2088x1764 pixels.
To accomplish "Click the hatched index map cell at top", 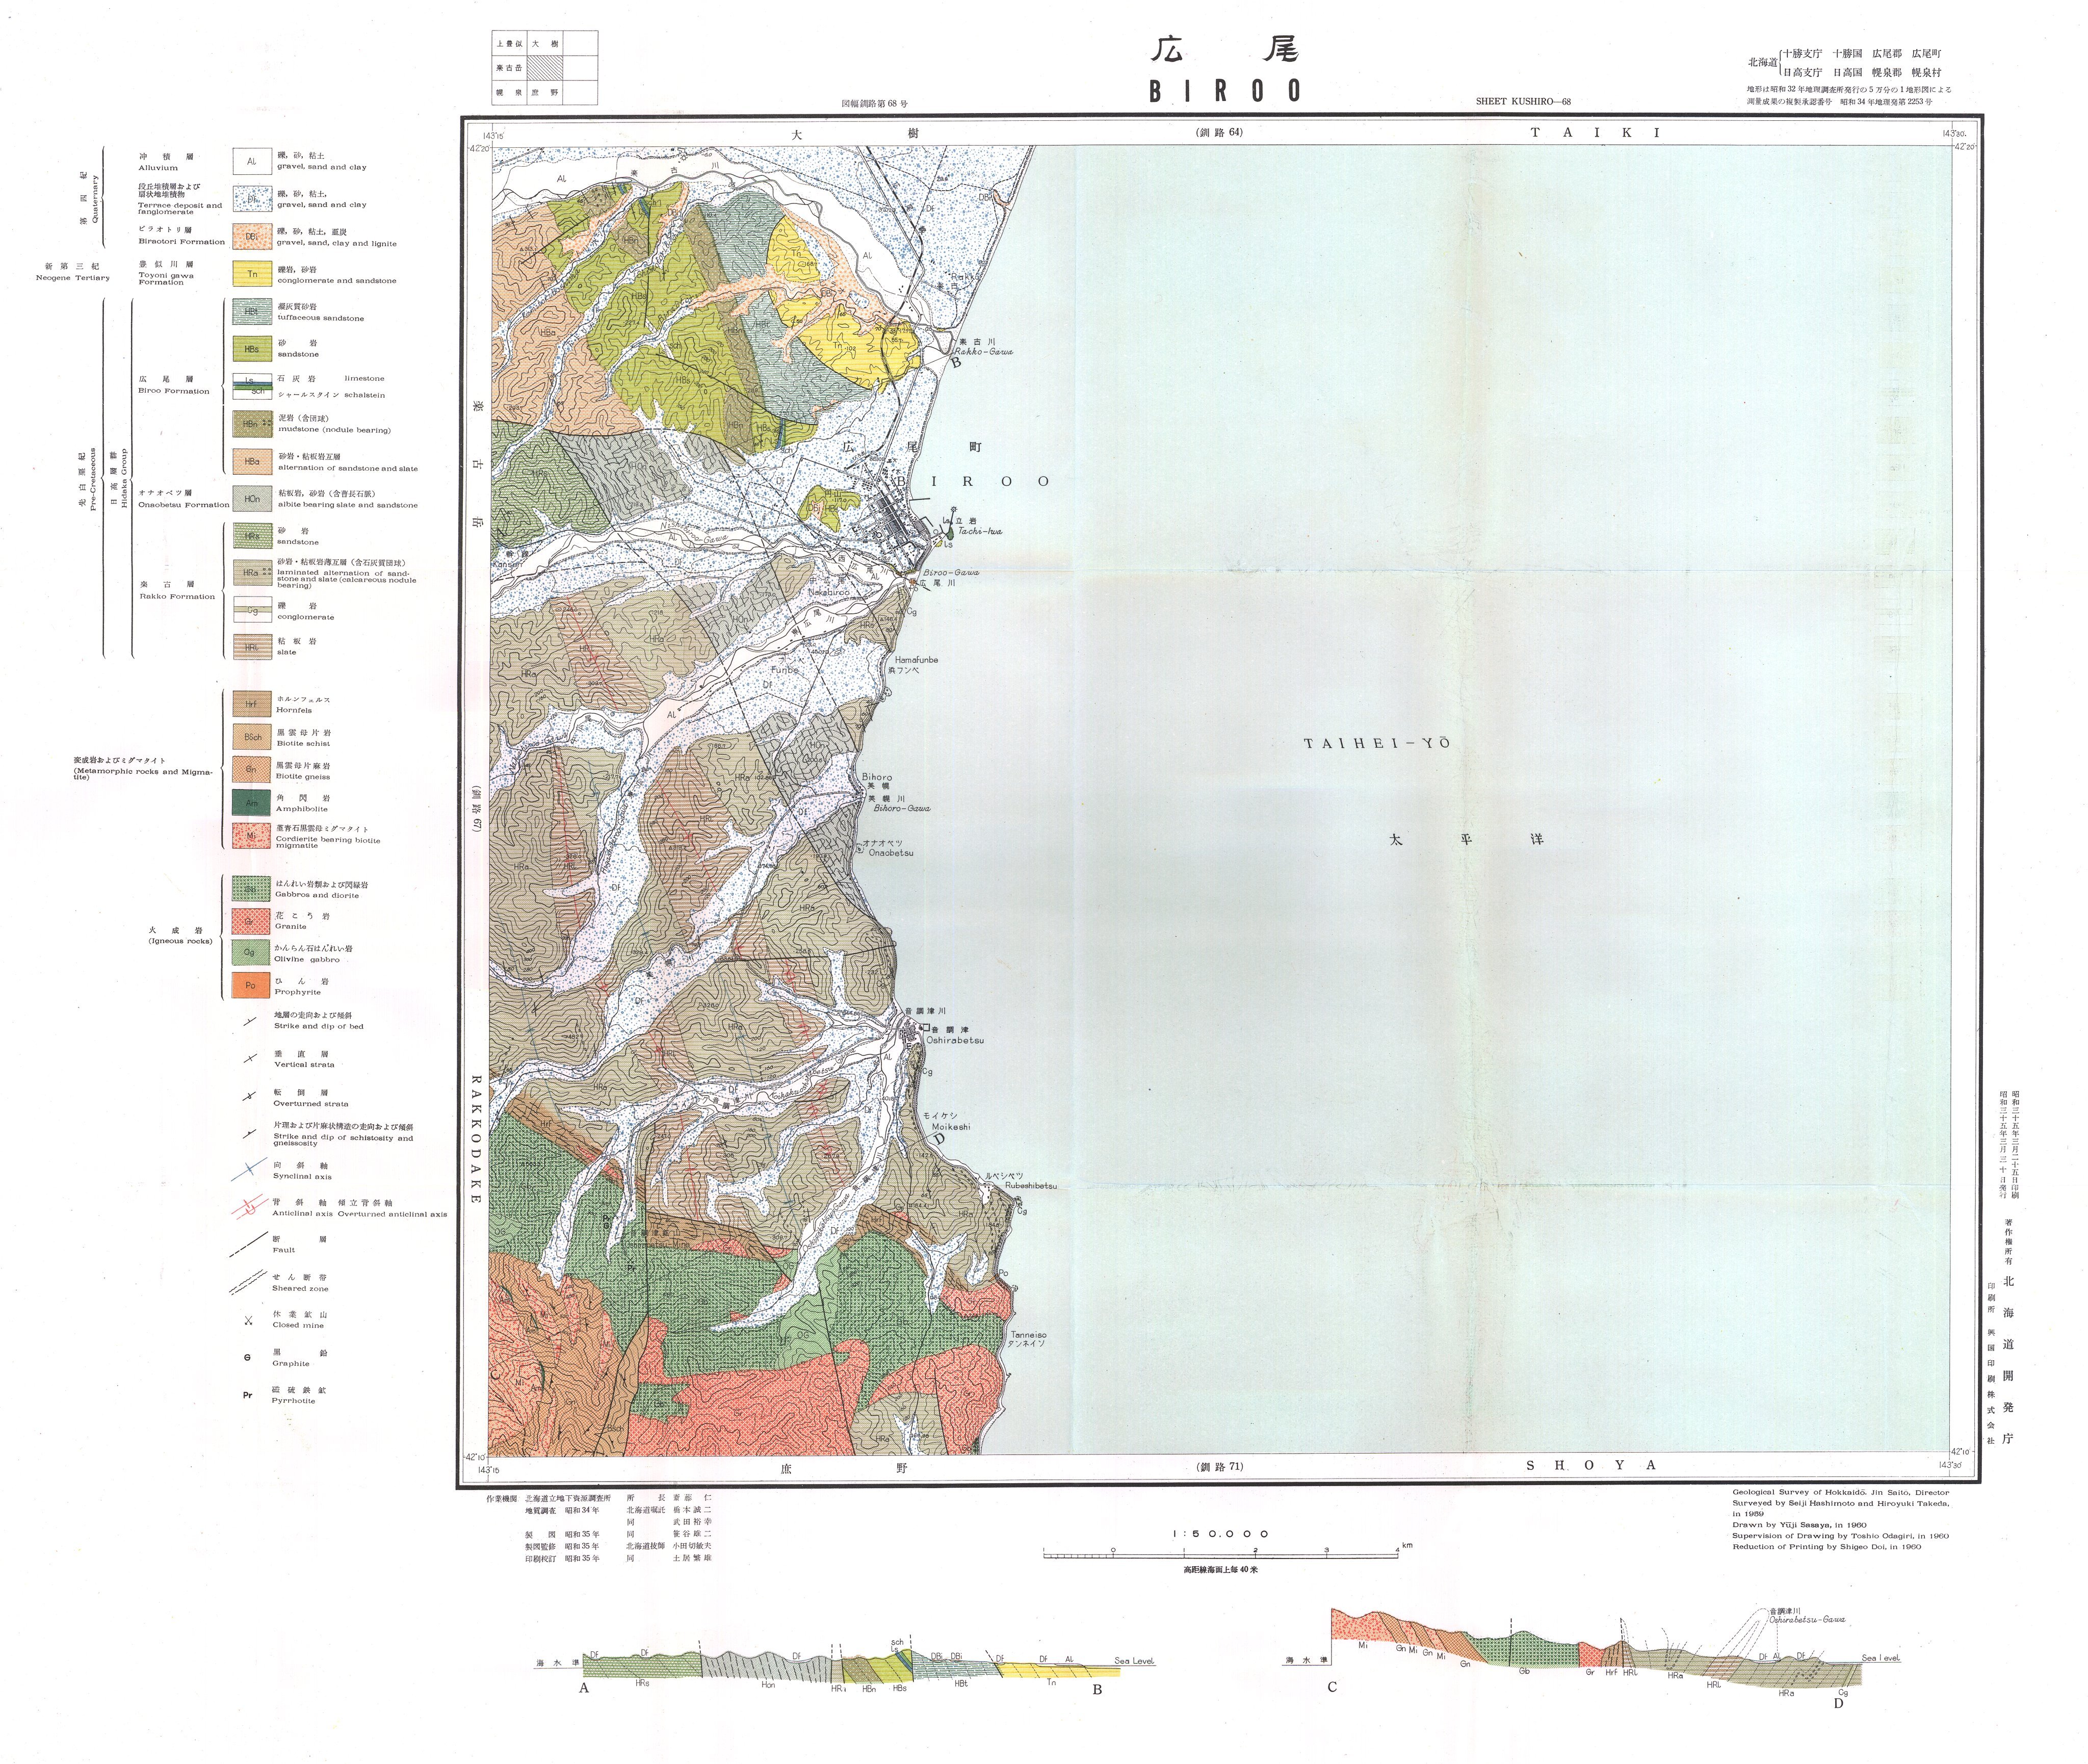I will (545, 67).
